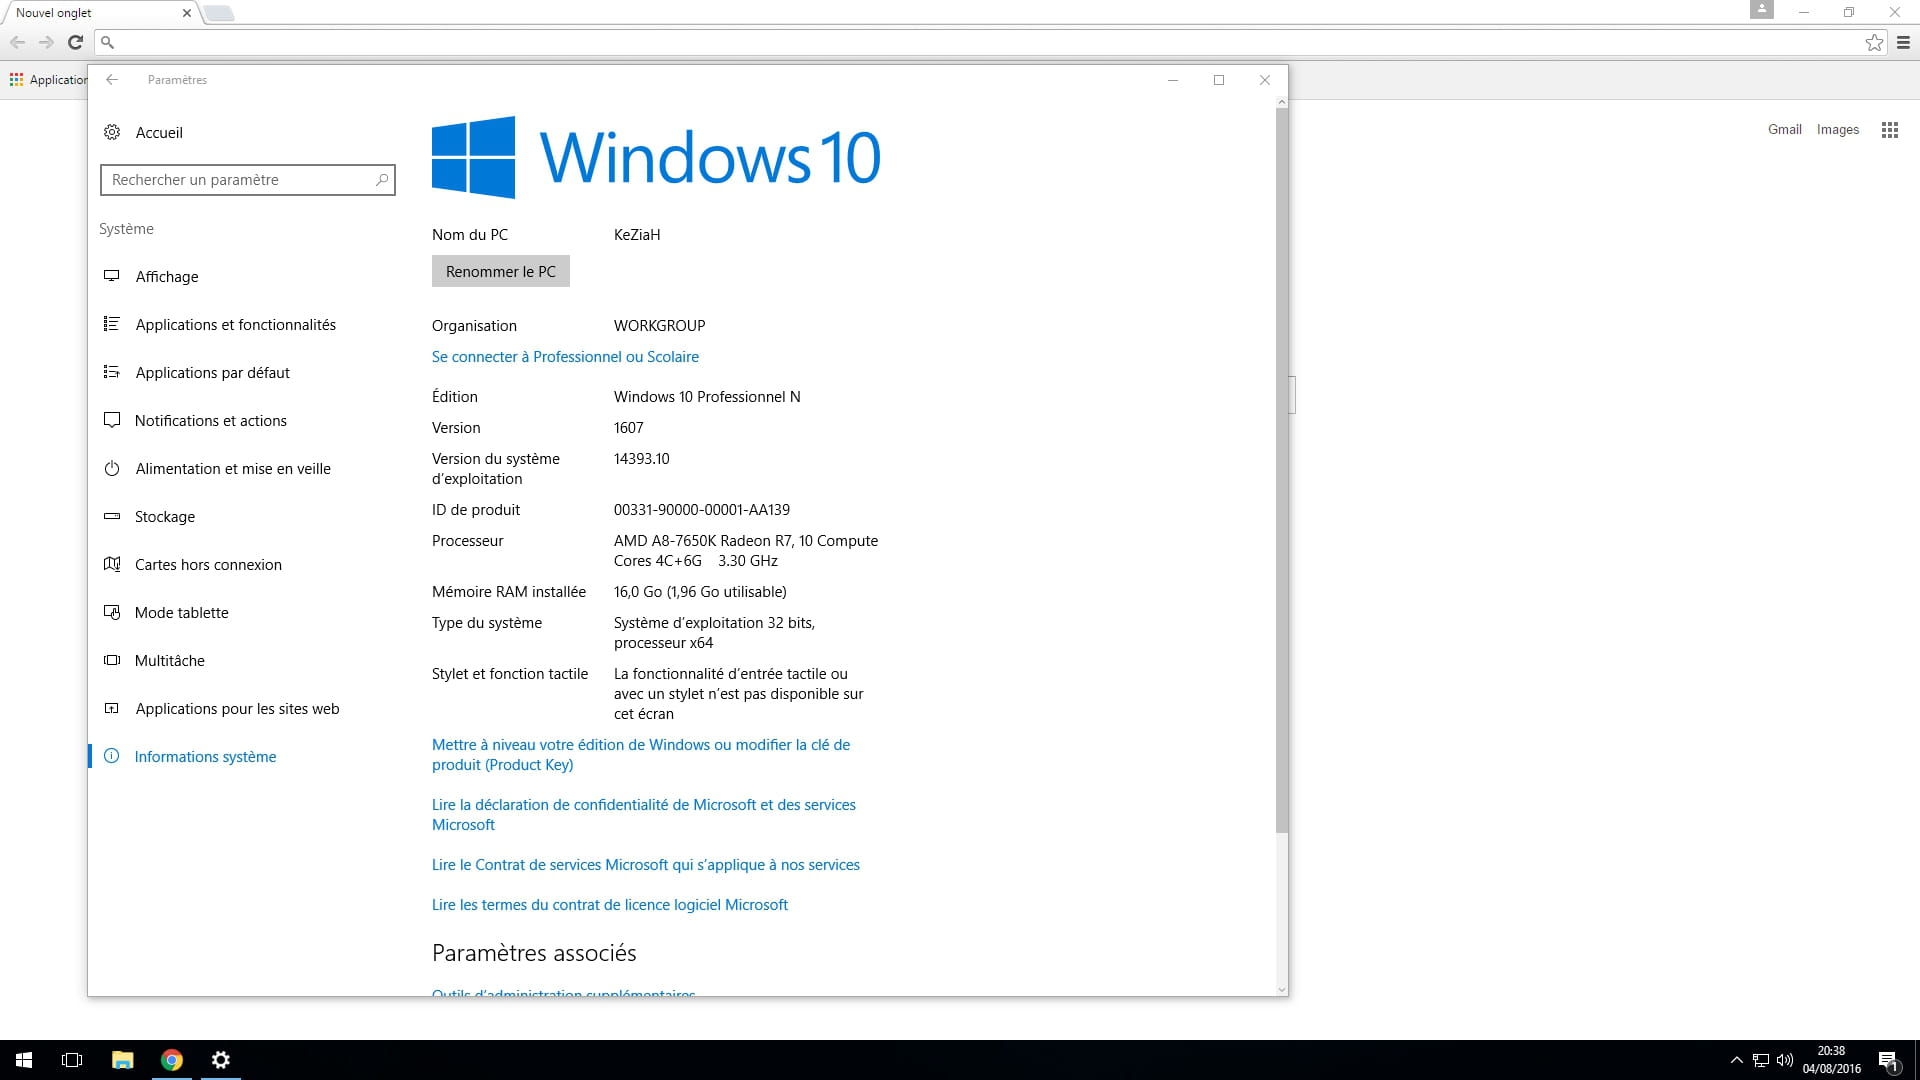The height and width of the screenshot is (1080, 1920).
Task: Open Windows Start menu
Action: coord(24,1060)
